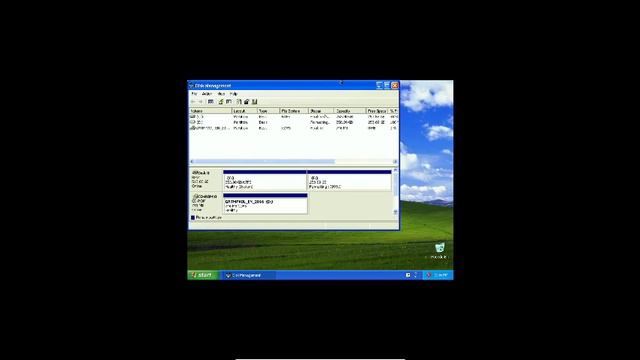Sort by the File System column header
The image size is (640, 360).
click(x=293, y=111)
